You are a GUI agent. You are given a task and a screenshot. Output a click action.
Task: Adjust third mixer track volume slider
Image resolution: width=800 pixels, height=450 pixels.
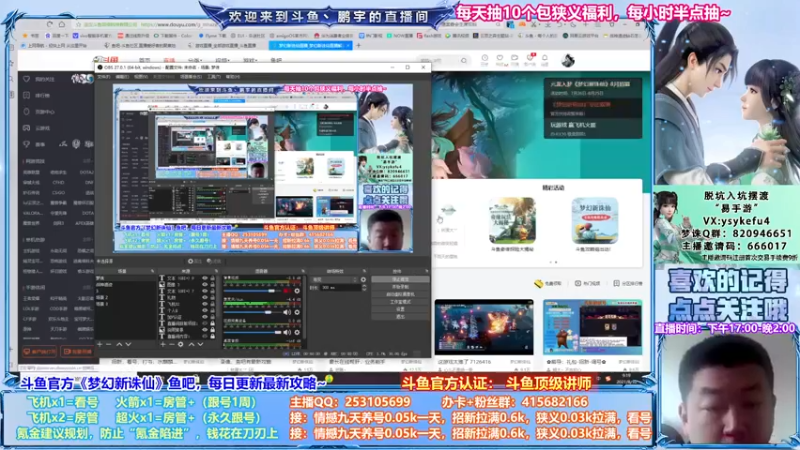coord(252,332)
